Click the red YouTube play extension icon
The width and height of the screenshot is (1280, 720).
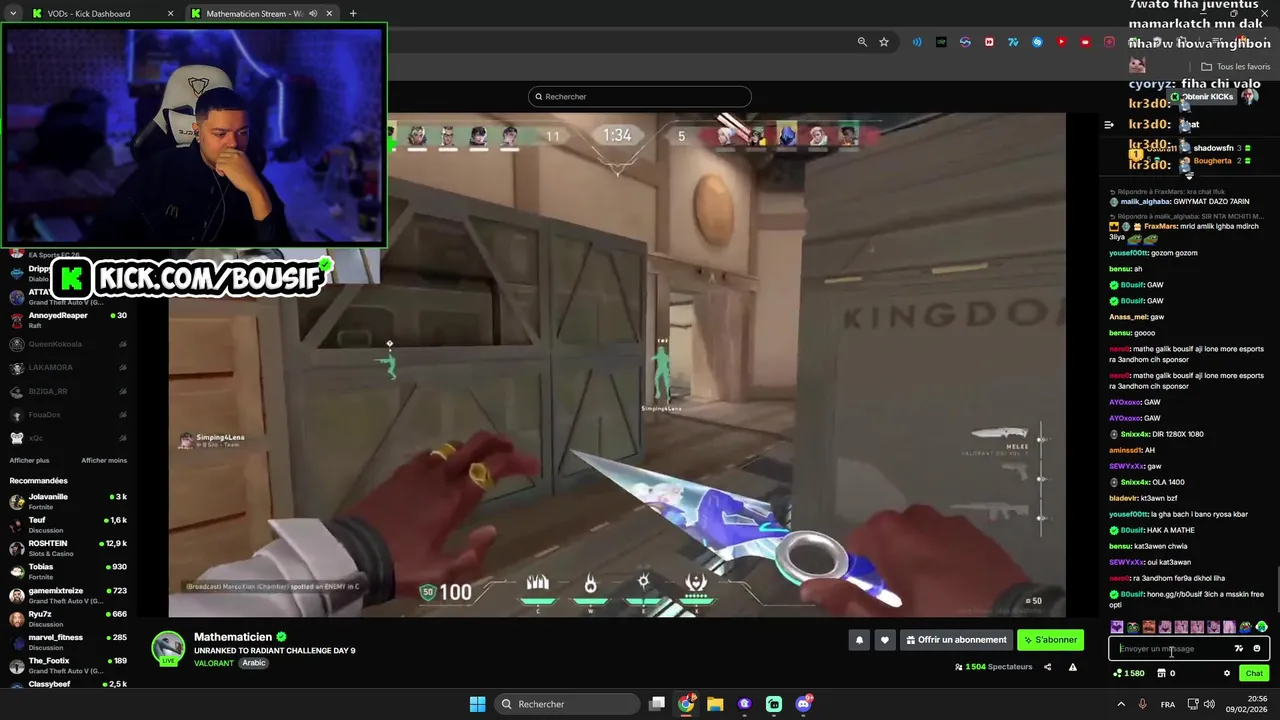click(1061, 42)
